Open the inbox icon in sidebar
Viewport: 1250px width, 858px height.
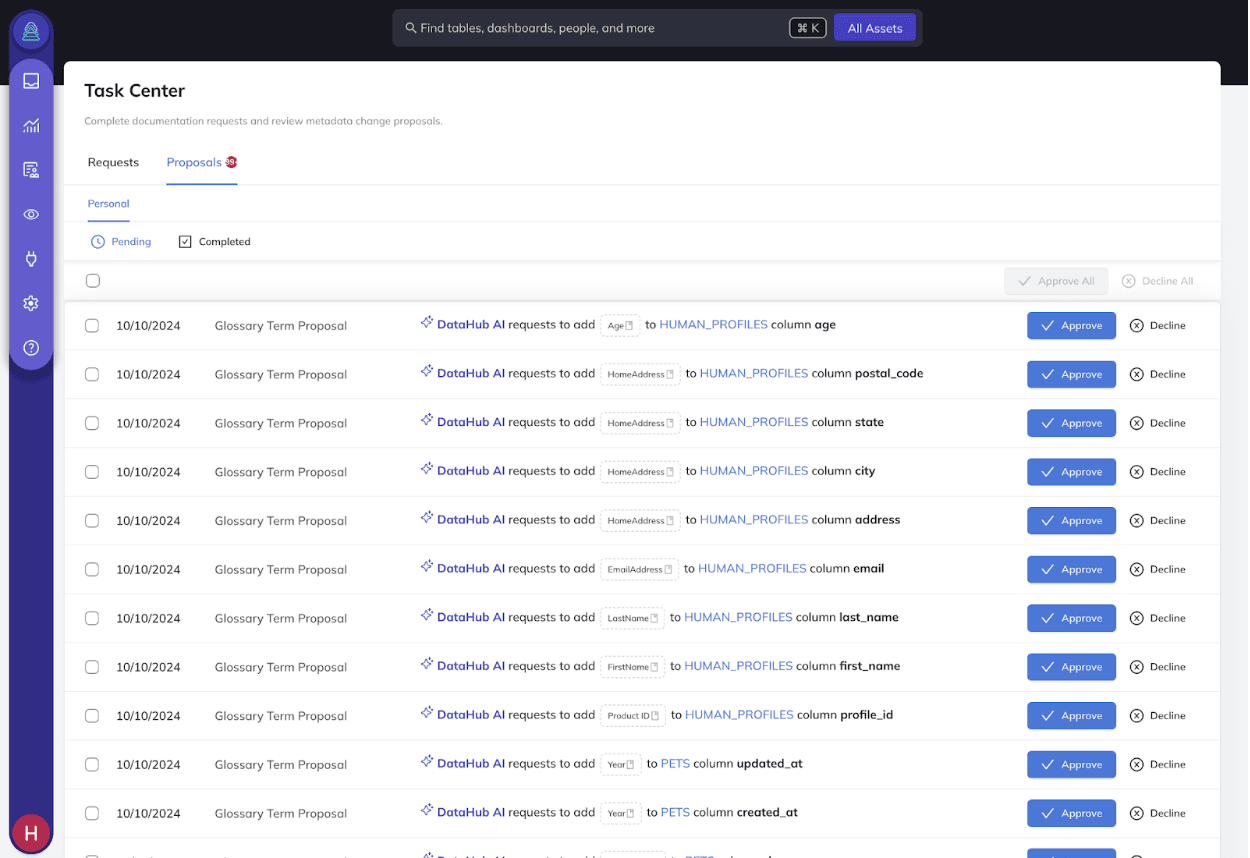(x=31, y=81)
